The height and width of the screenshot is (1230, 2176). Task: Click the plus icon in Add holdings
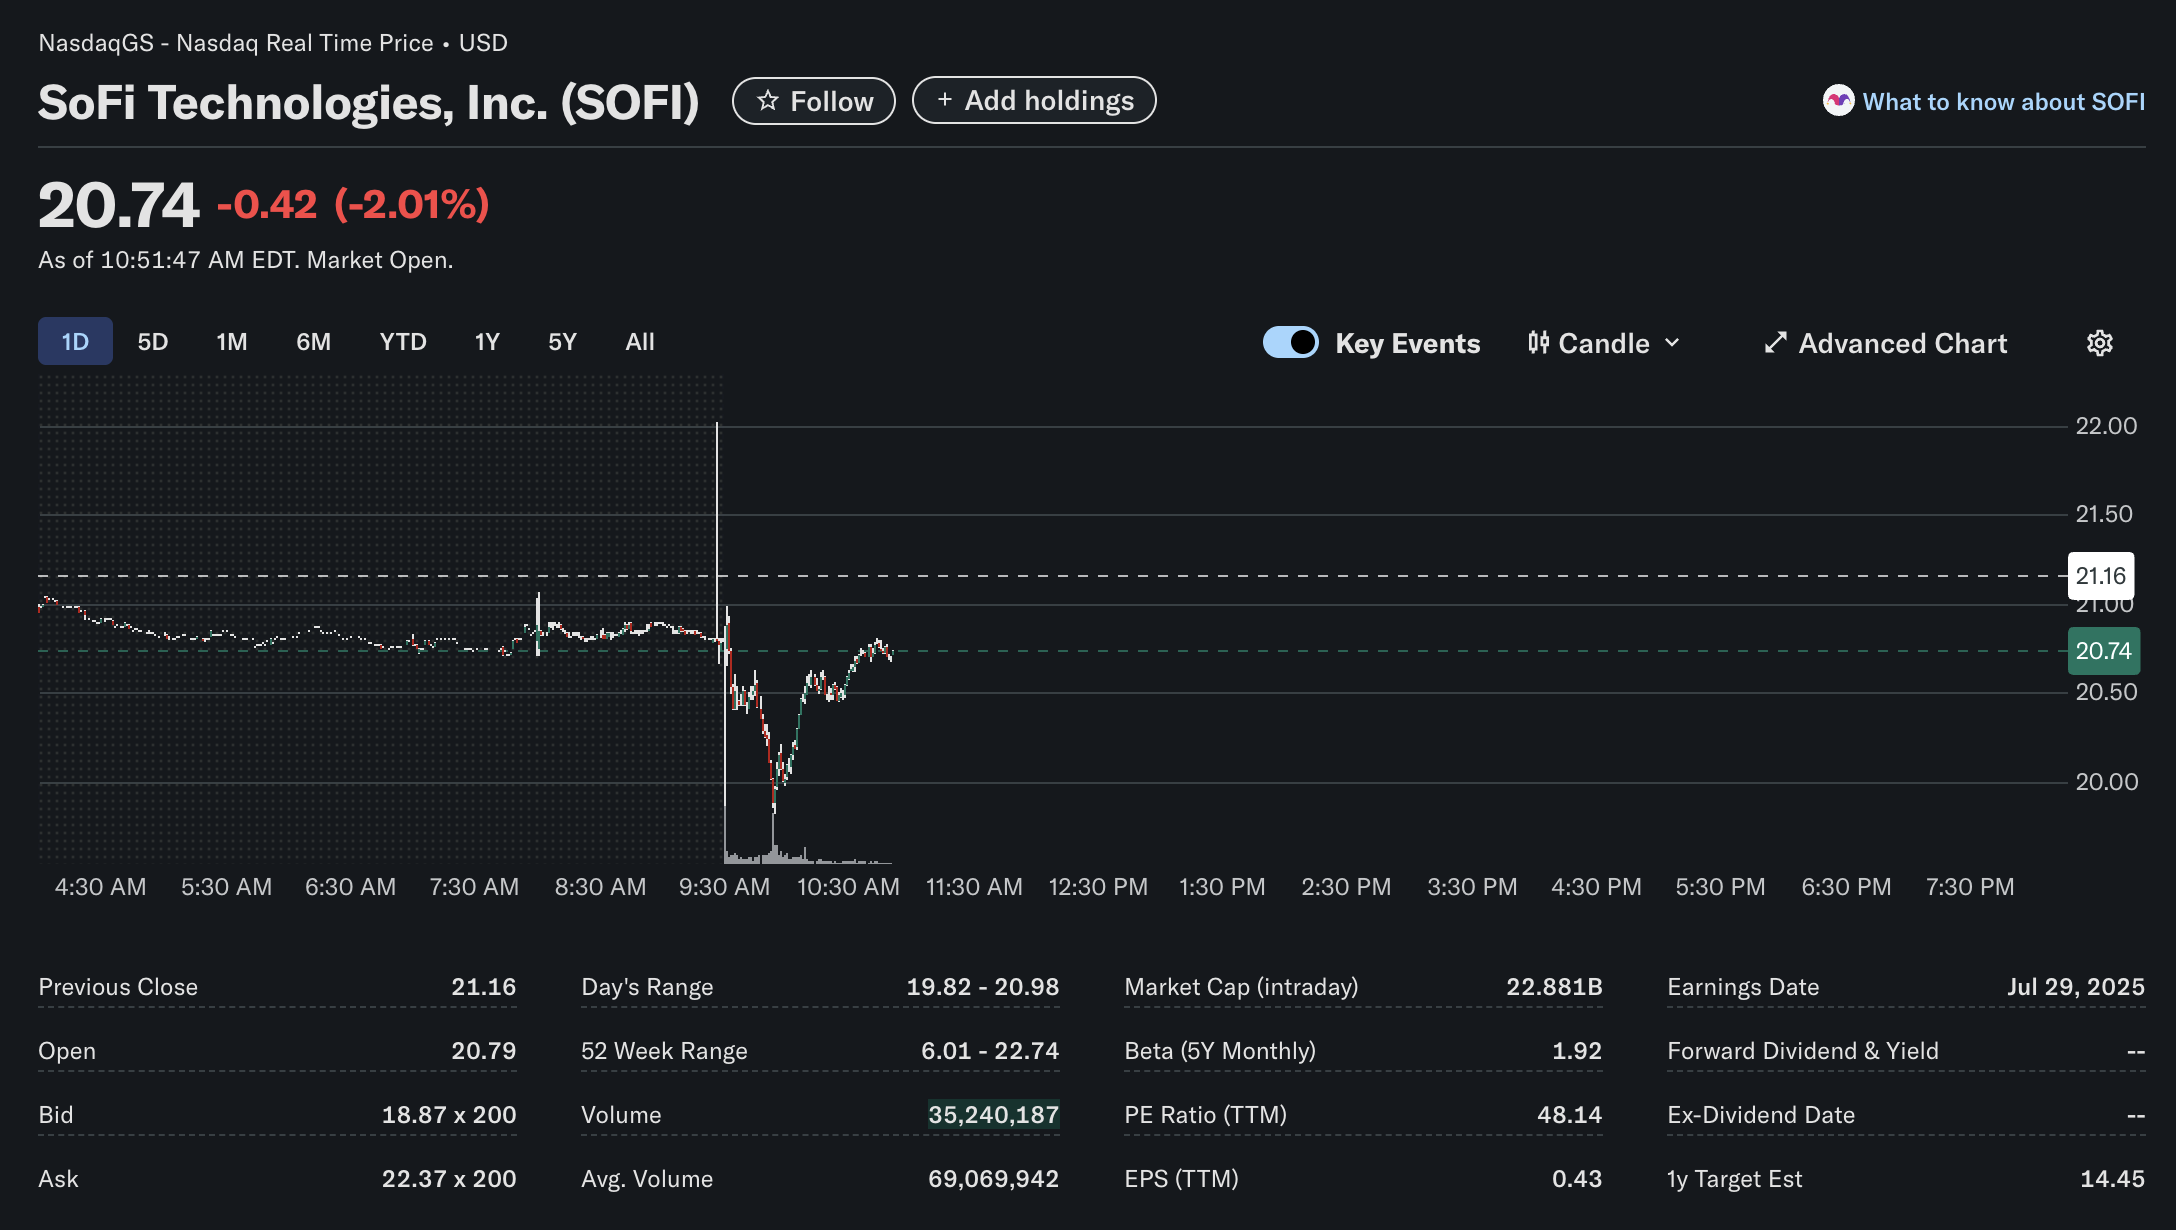pos(944,100)
